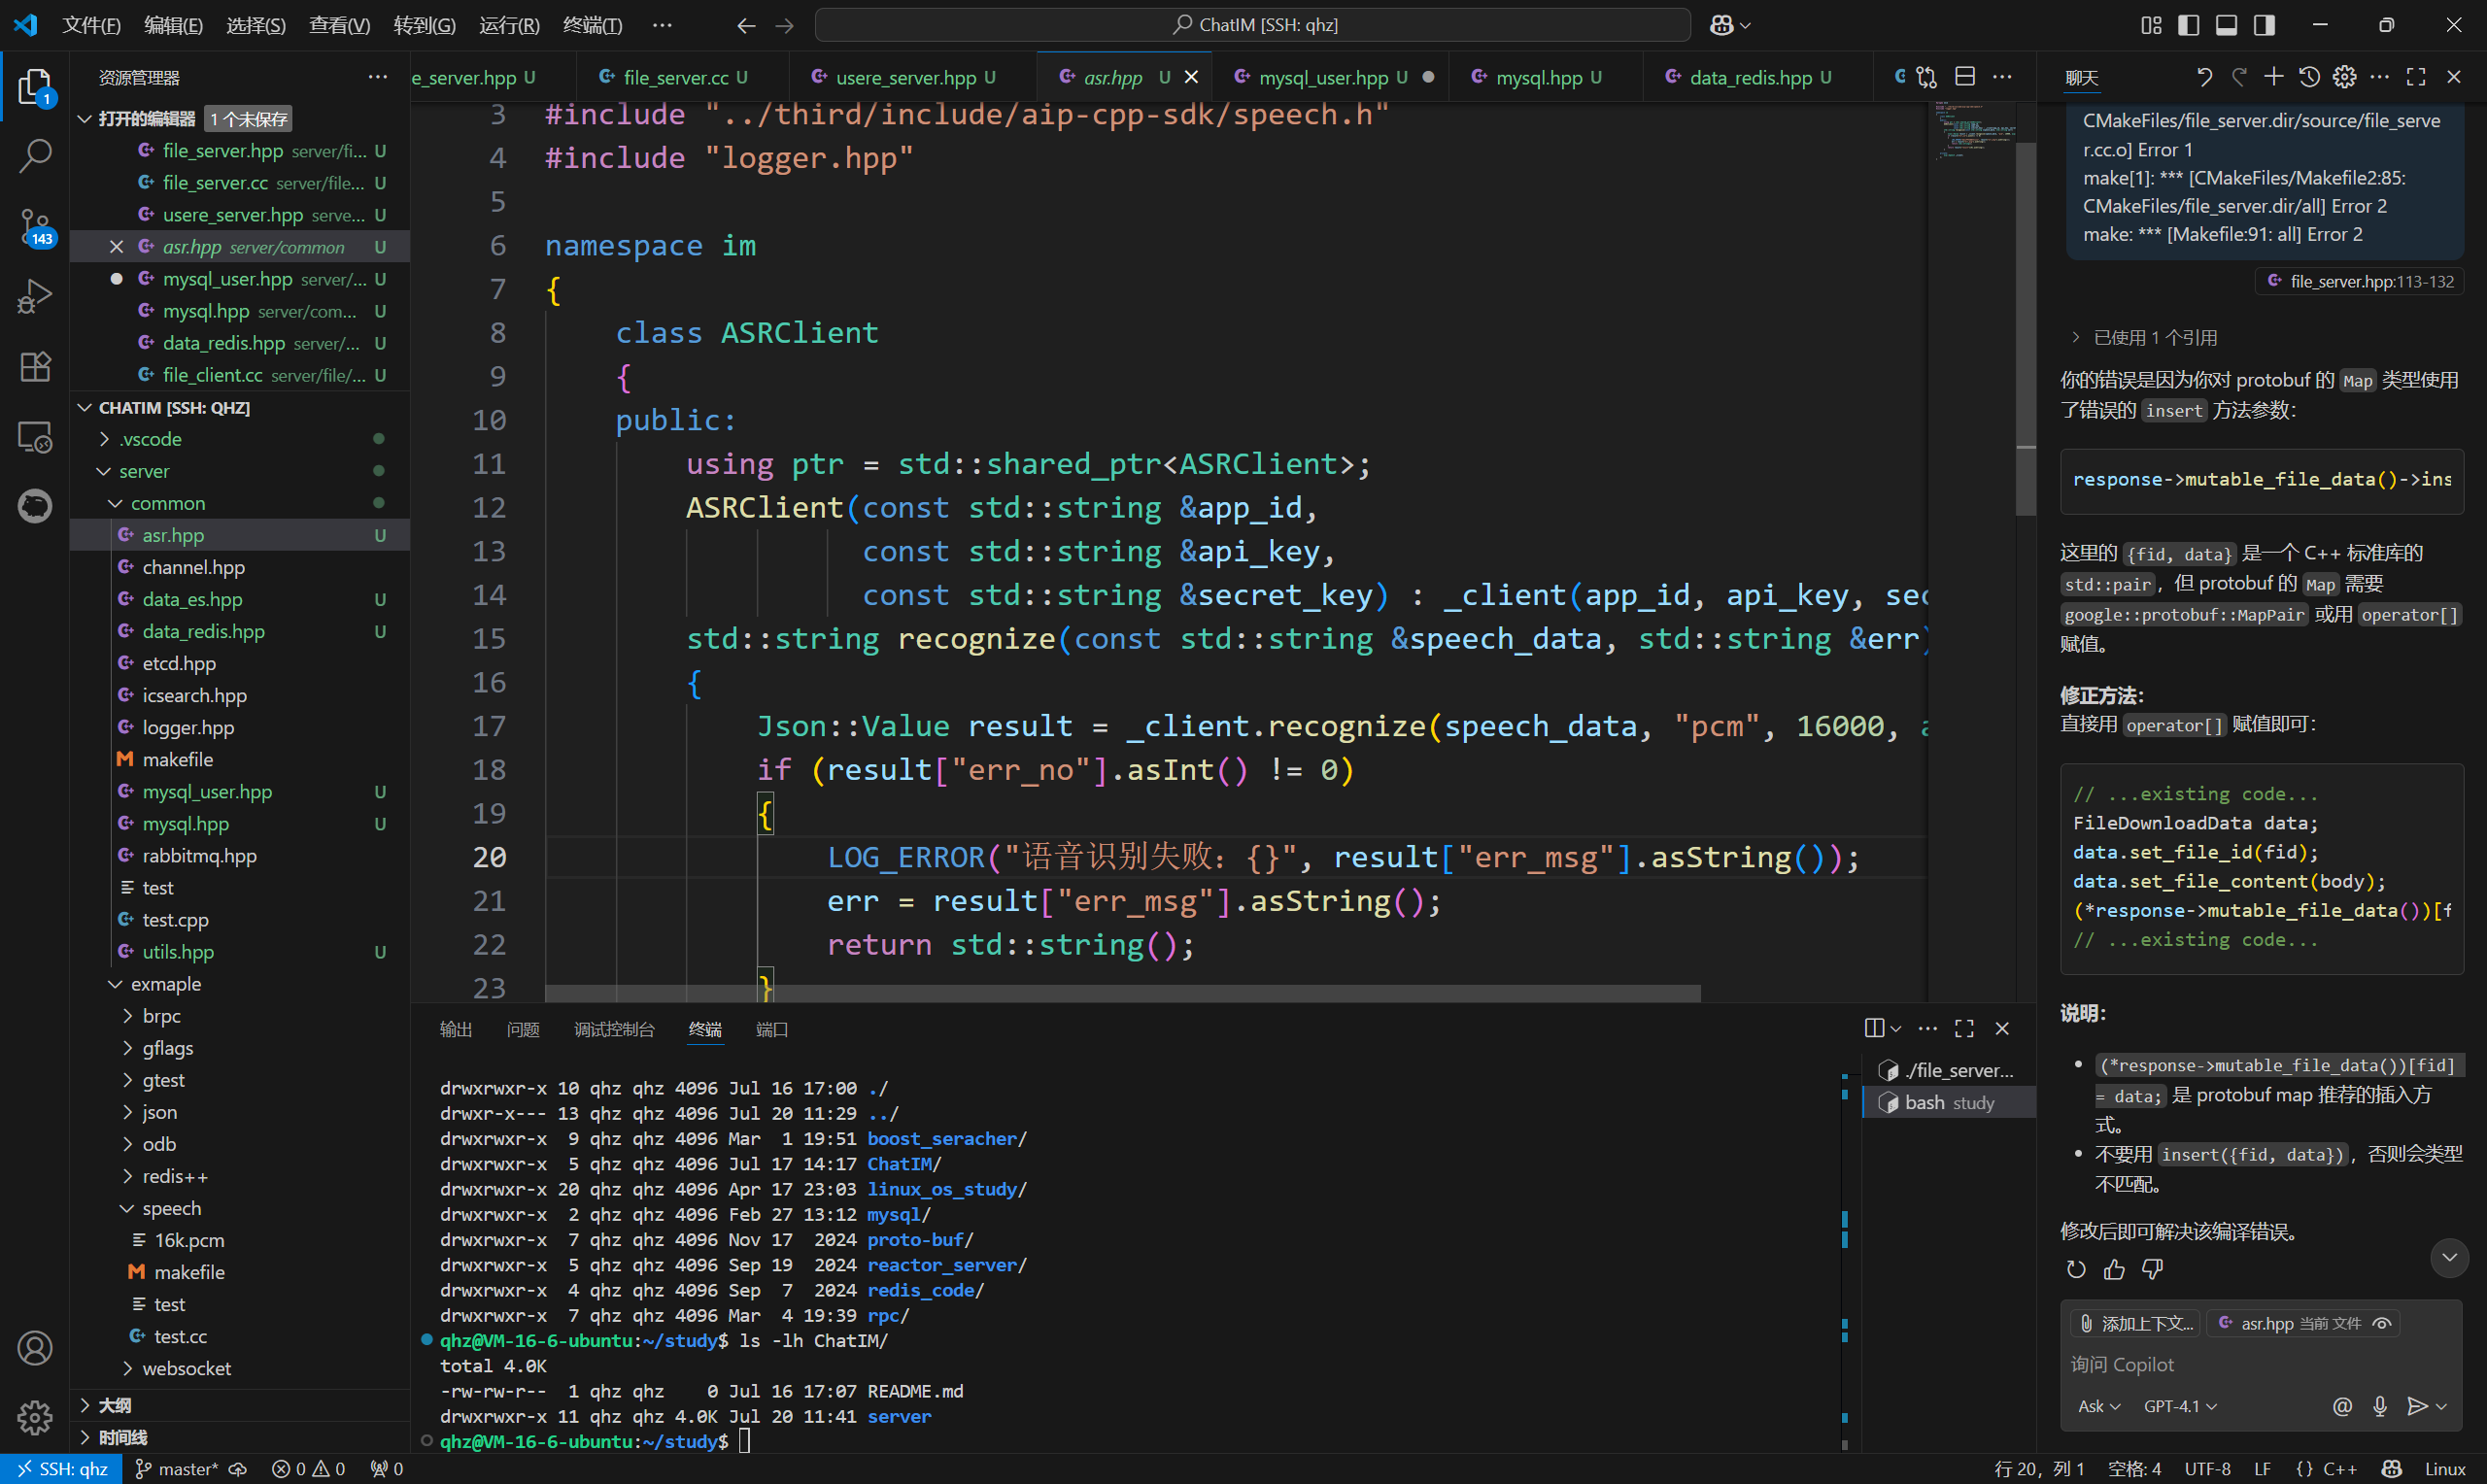Screen dimensions: 2487x1484
Task: Open the Debug Console tab
Action: tap(614, 1029)
